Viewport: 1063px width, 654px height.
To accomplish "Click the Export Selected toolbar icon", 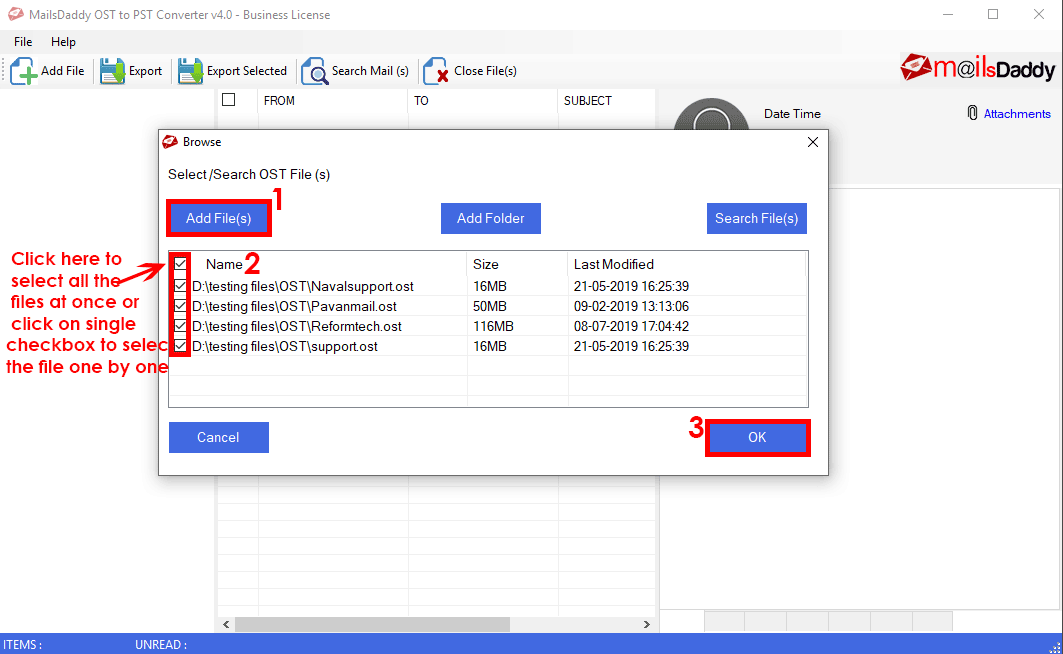I will (x=190, y=71).
